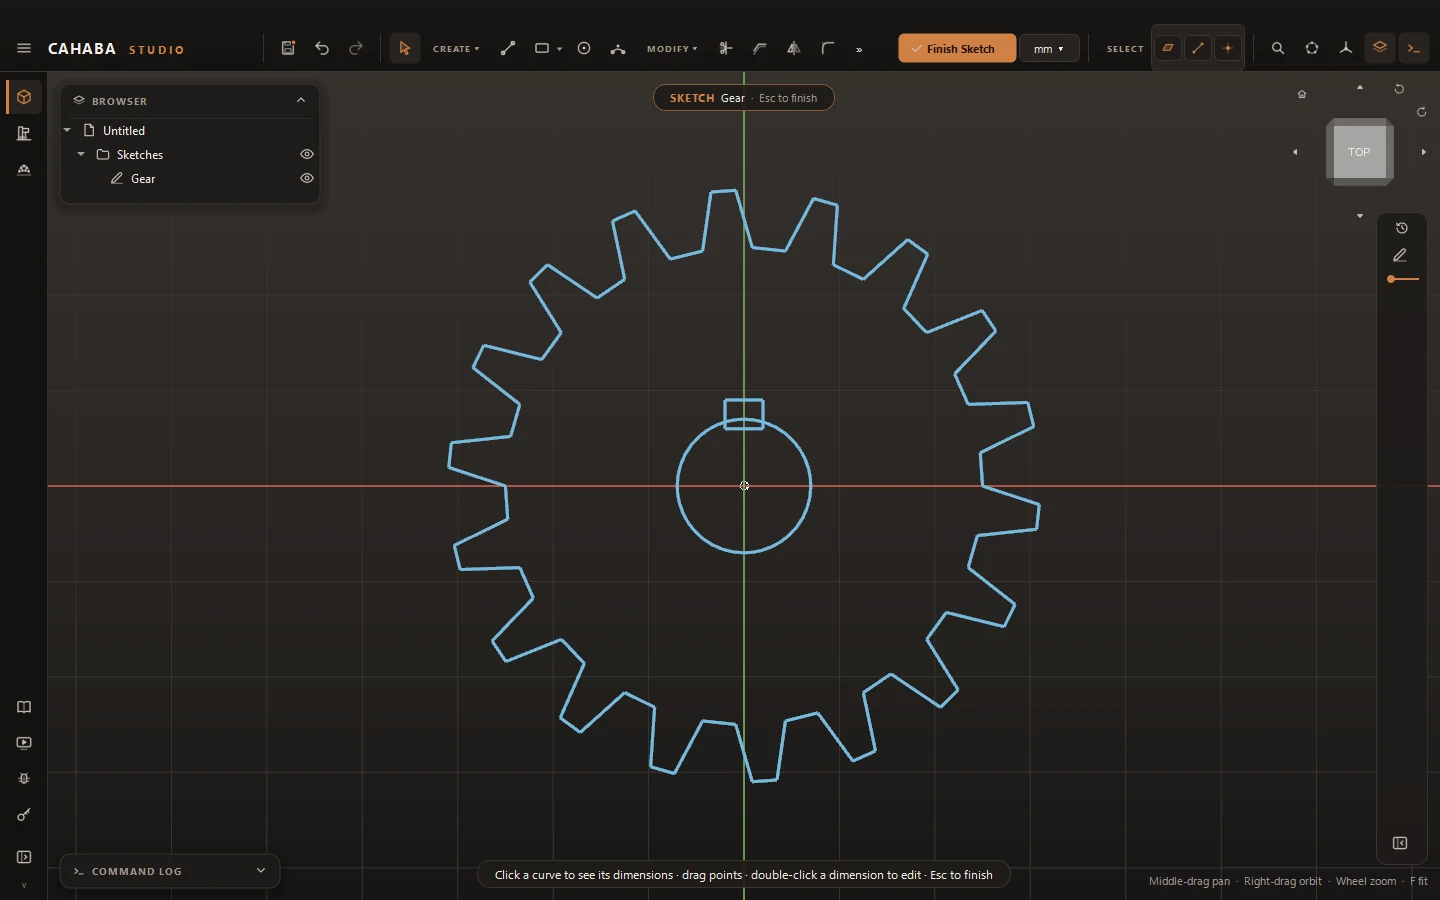Image resolution: width=1440 pixels, height=900 pixels.
Task: Open the mm units dropdown
Action: 1049,48
